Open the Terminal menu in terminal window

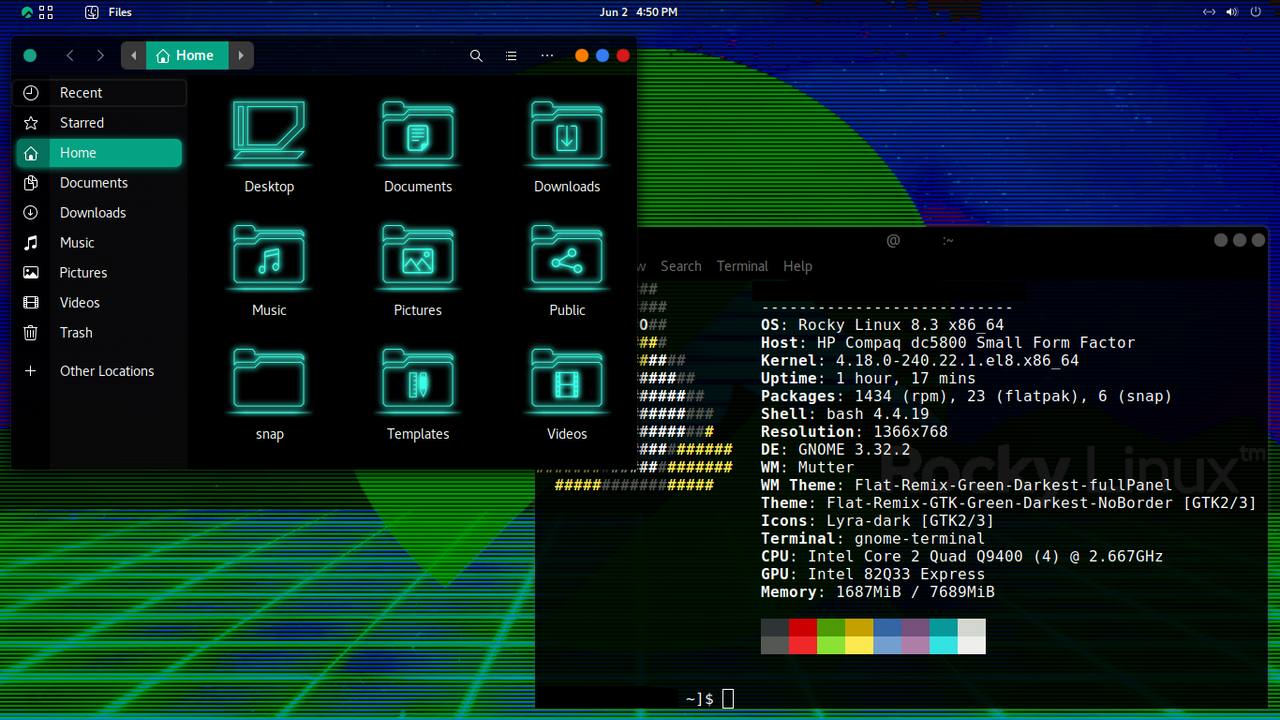pyautogui.click(x=742, y=266)
